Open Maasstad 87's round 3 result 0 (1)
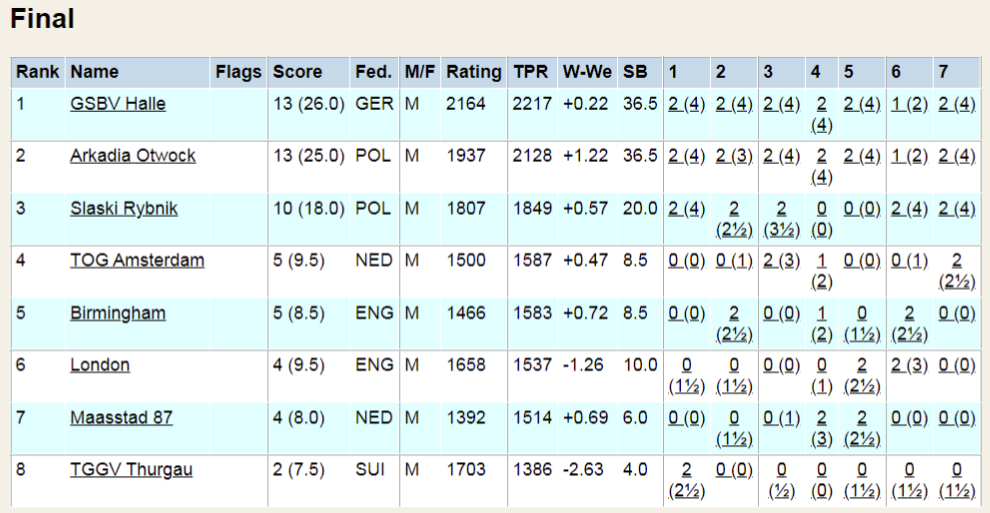Viewport: 990px width, 513px height. click(781, 418)
